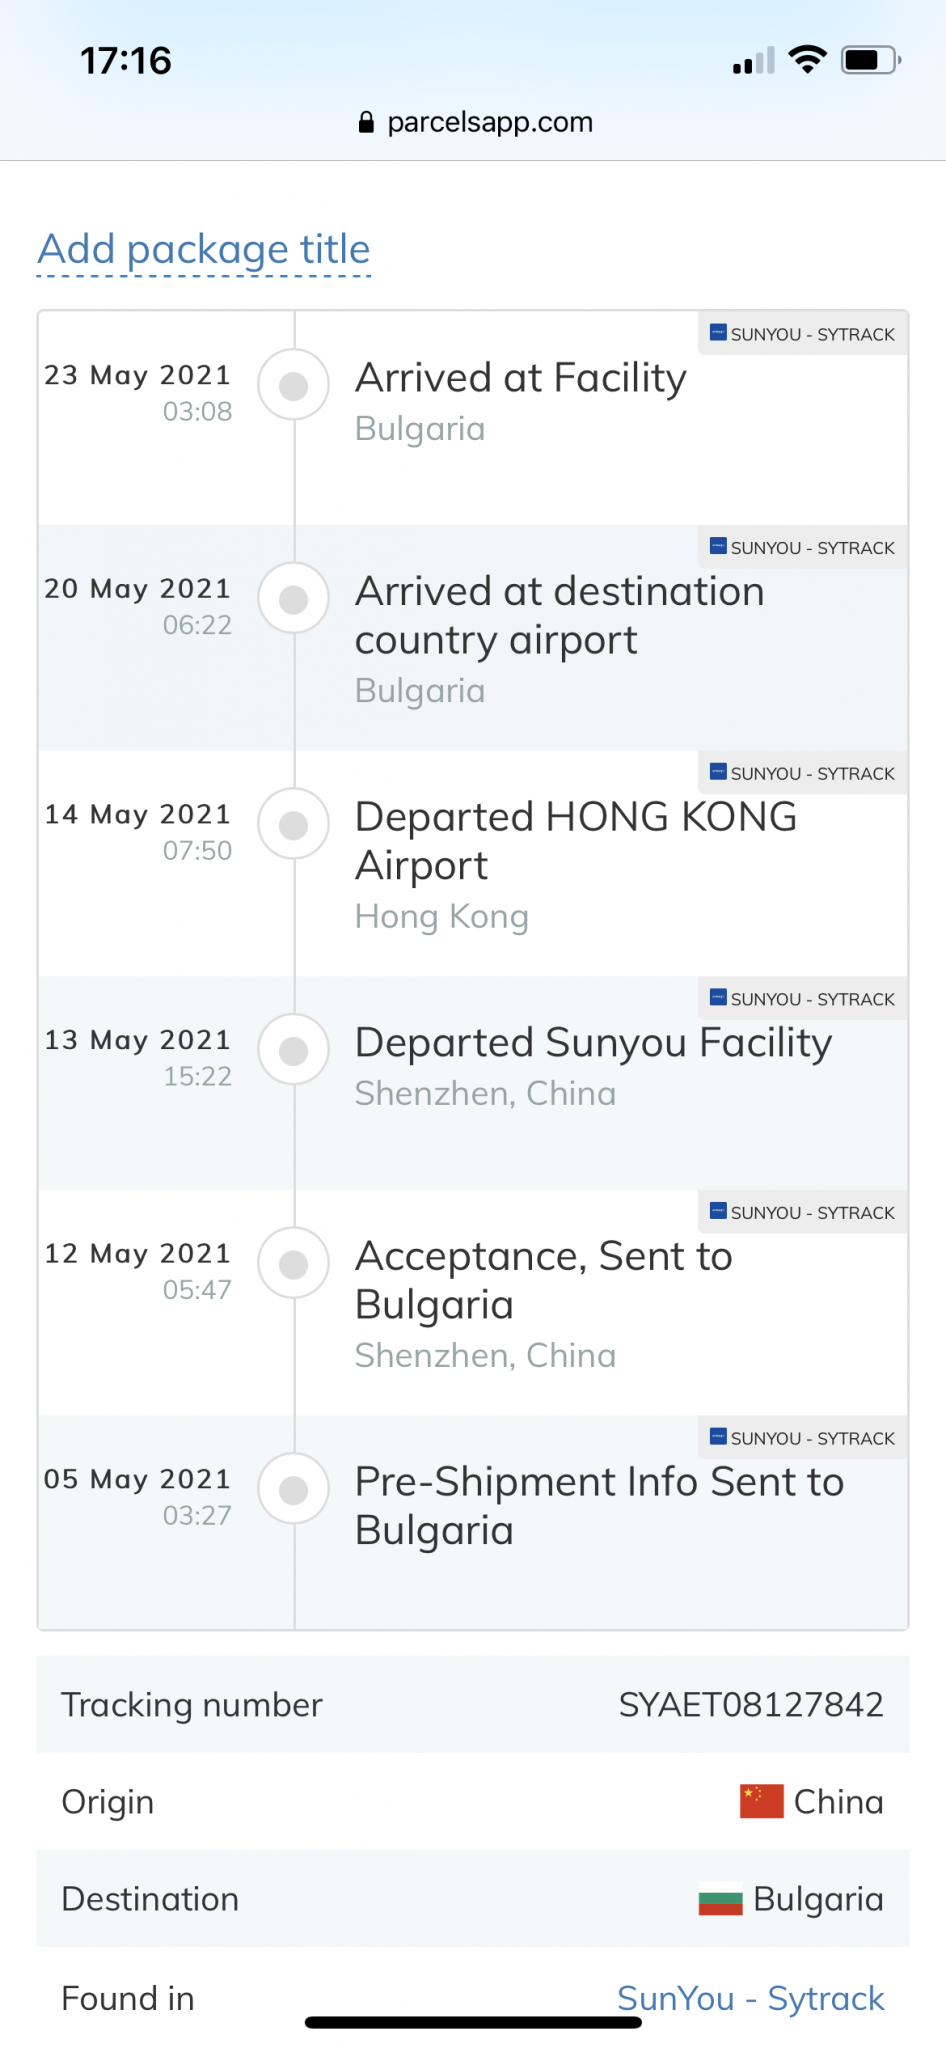Screen dimensions: 946x2048
Task: Click the 13 May 2021 timeline dot
Action: 293,1050
